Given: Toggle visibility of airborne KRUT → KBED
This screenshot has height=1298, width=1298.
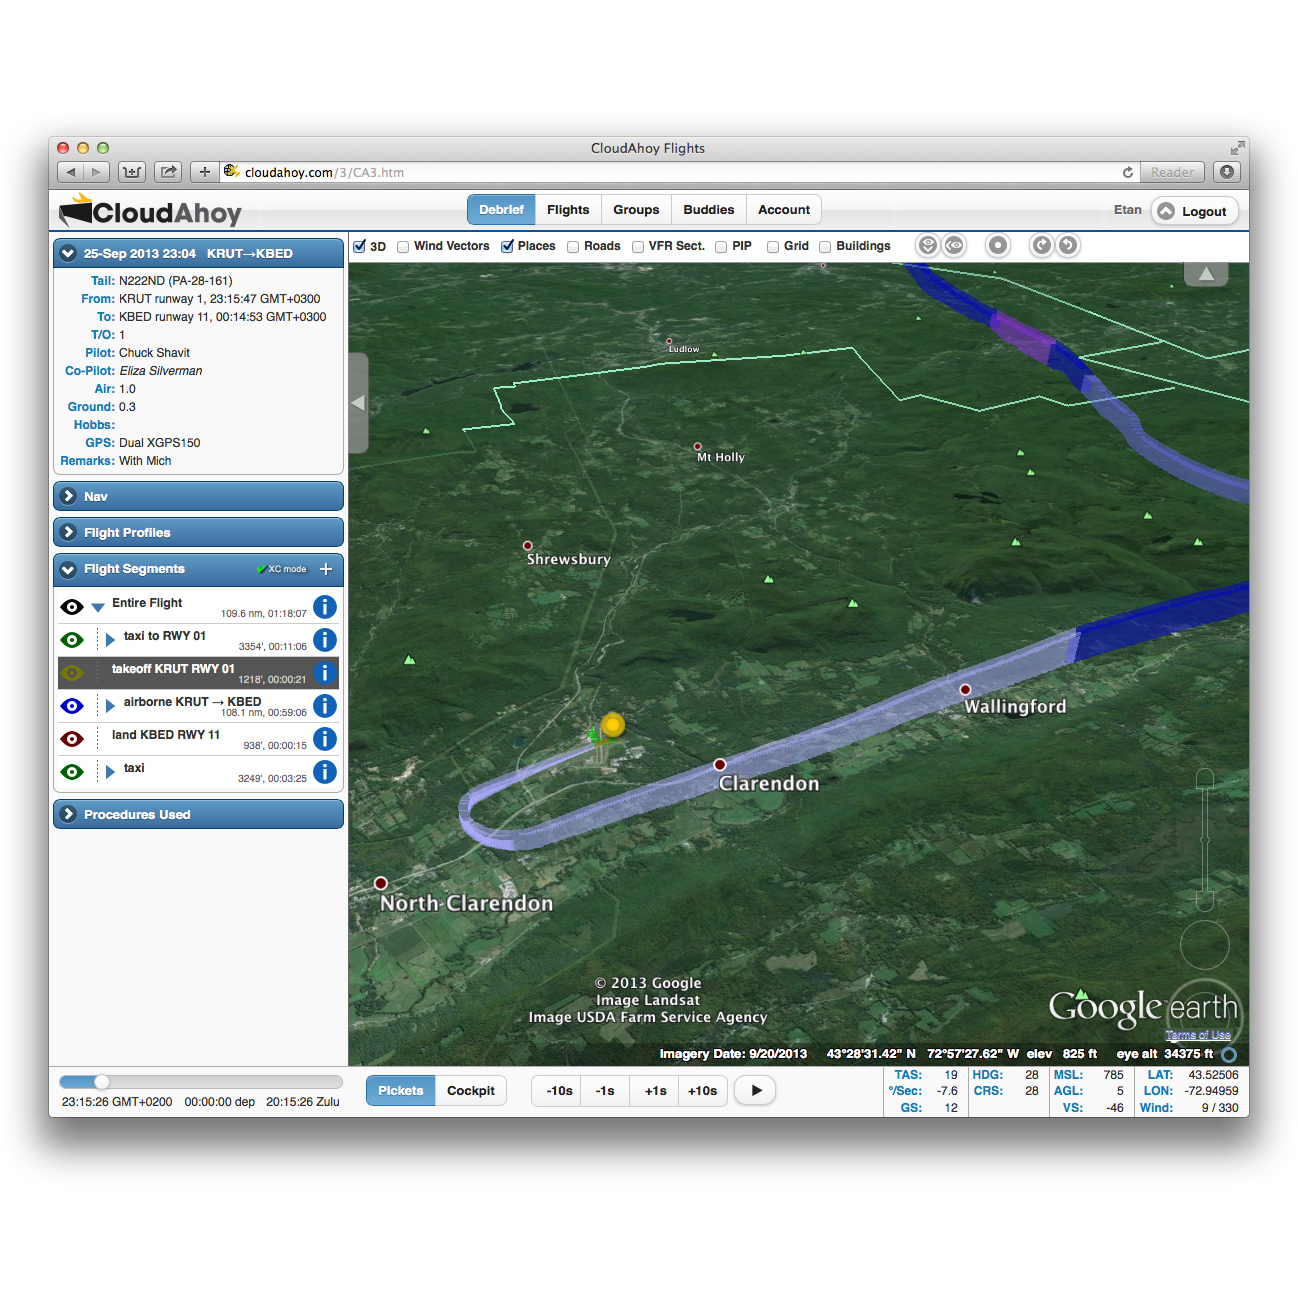Looking at the screenshot, I should [72, 706].
